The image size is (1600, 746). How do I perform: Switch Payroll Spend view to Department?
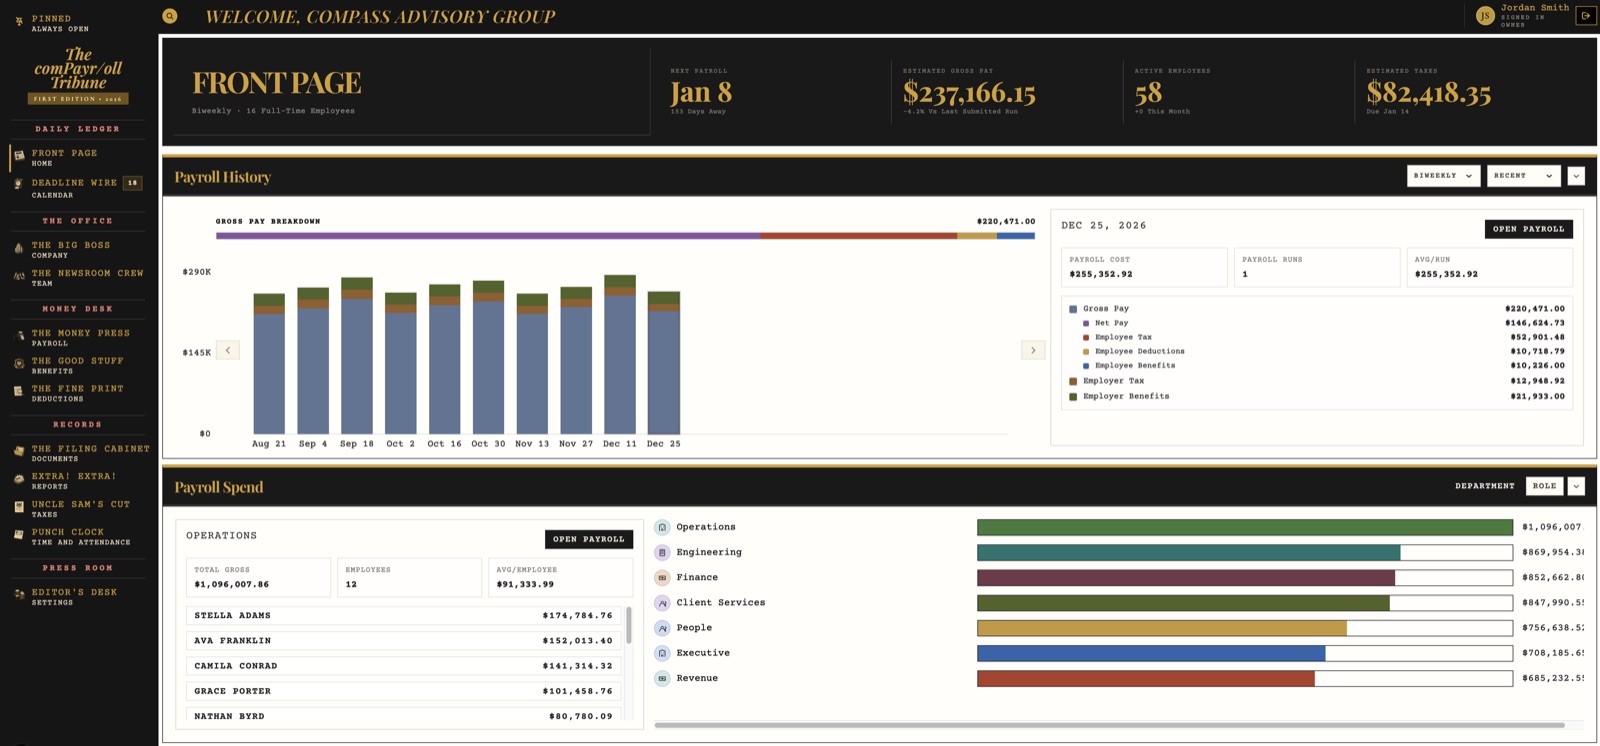[x=1484, y=486]
